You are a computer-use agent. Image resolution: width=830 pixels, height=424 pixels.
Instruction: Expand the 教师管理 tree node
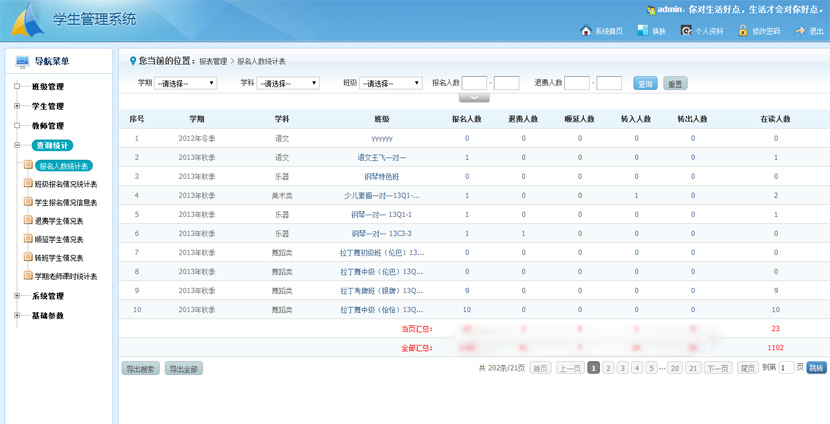tap(17, 126)
